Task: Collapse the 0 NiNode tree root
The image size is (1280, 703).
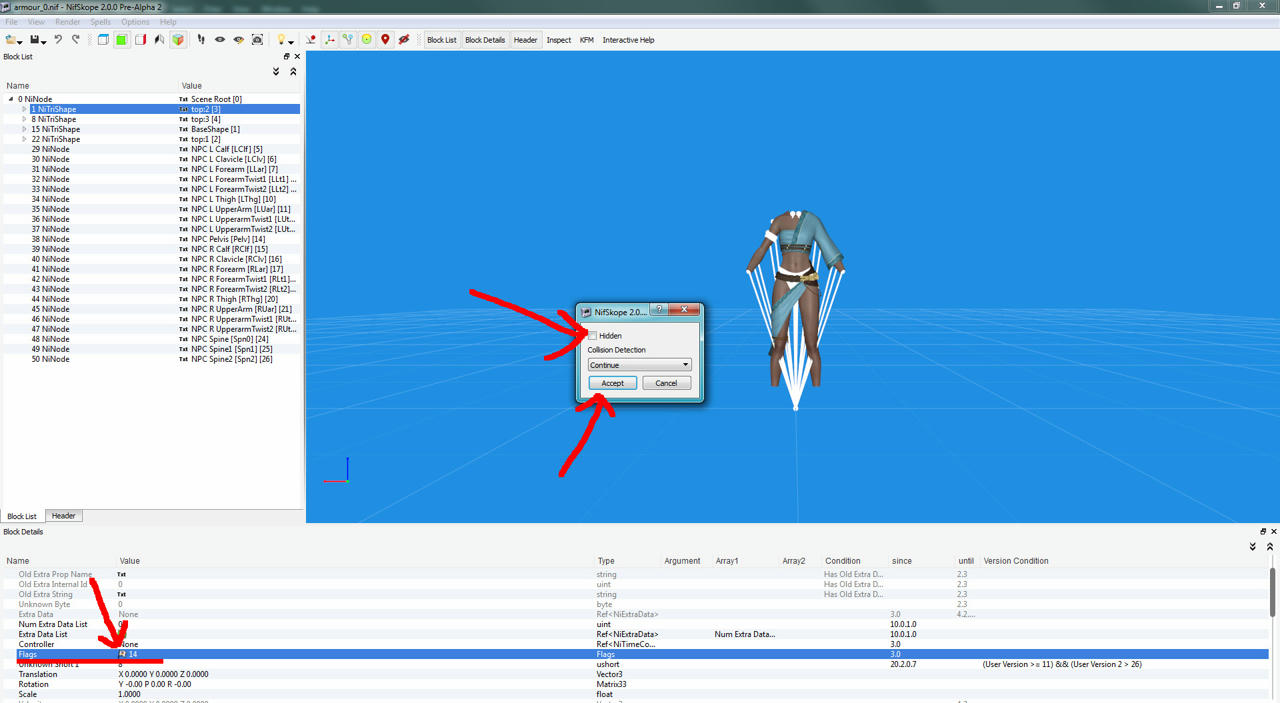Action: [x=11, y=99]
